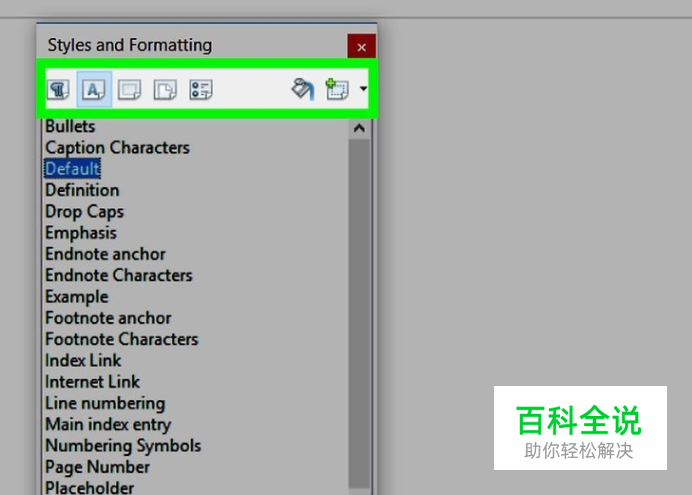692x495 pixels.
Task: Select the Default character style
Action: tap(72, 169)
